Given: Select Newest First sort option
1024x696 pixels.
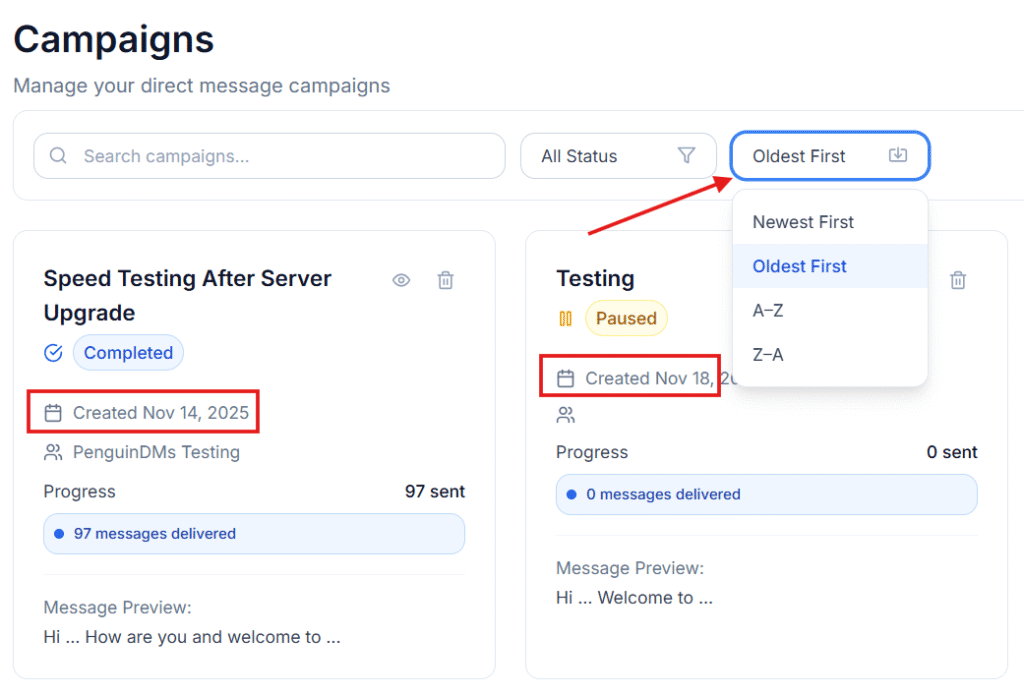Looking at the screenshot, I should click(x=803, y=222).
